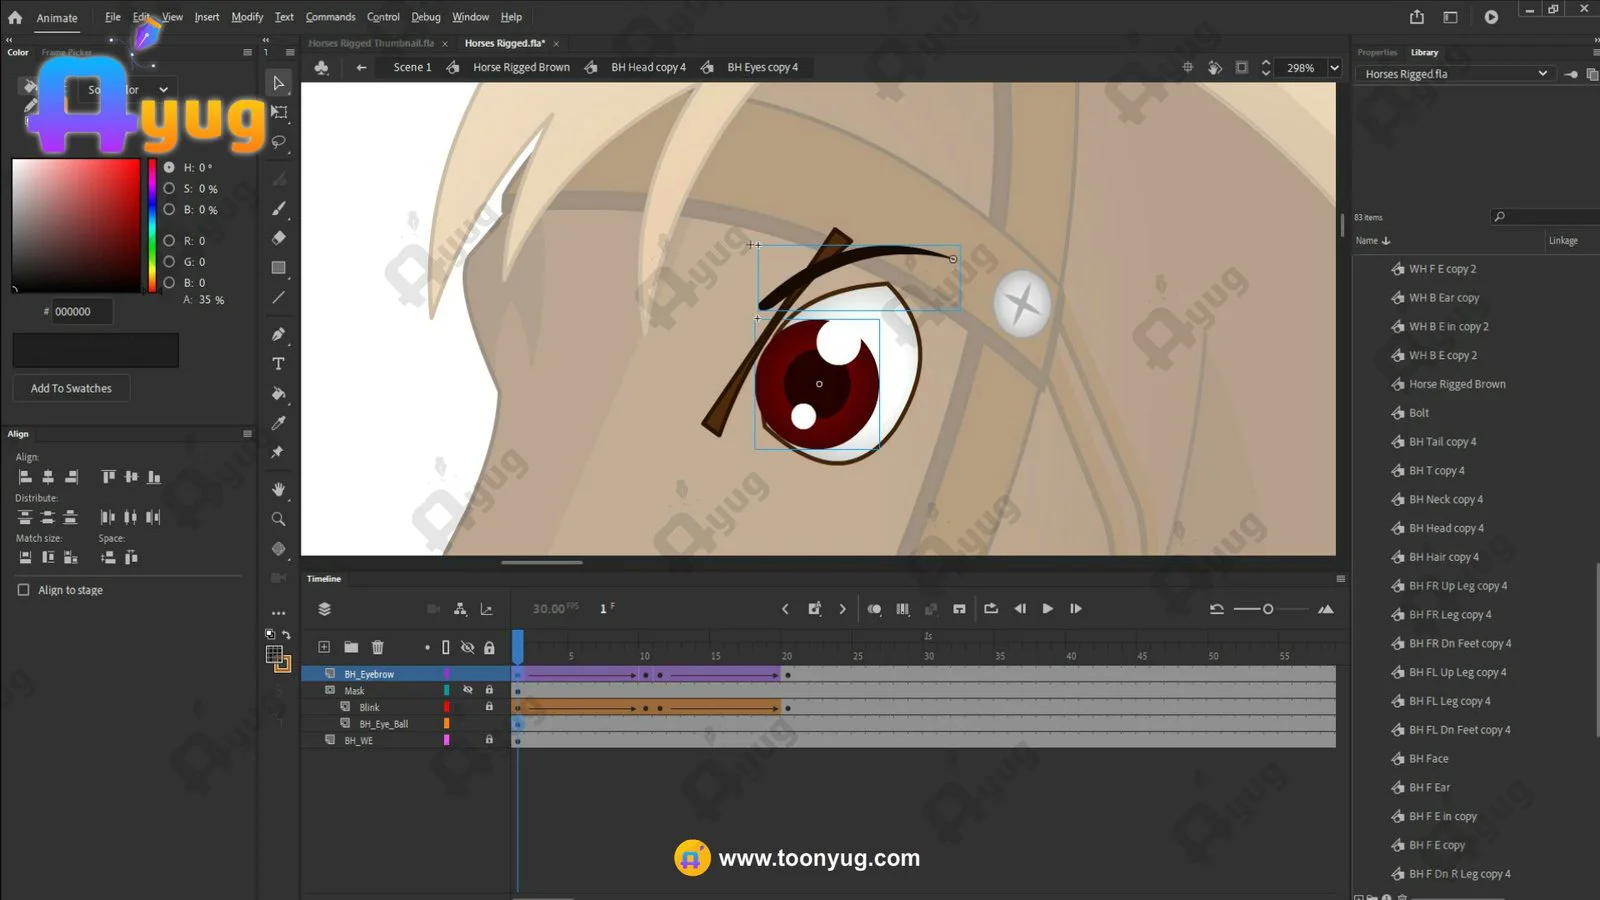1600x900 pixels.
Task: Click the vertical hue slider bar
Action: coord(152,225)
